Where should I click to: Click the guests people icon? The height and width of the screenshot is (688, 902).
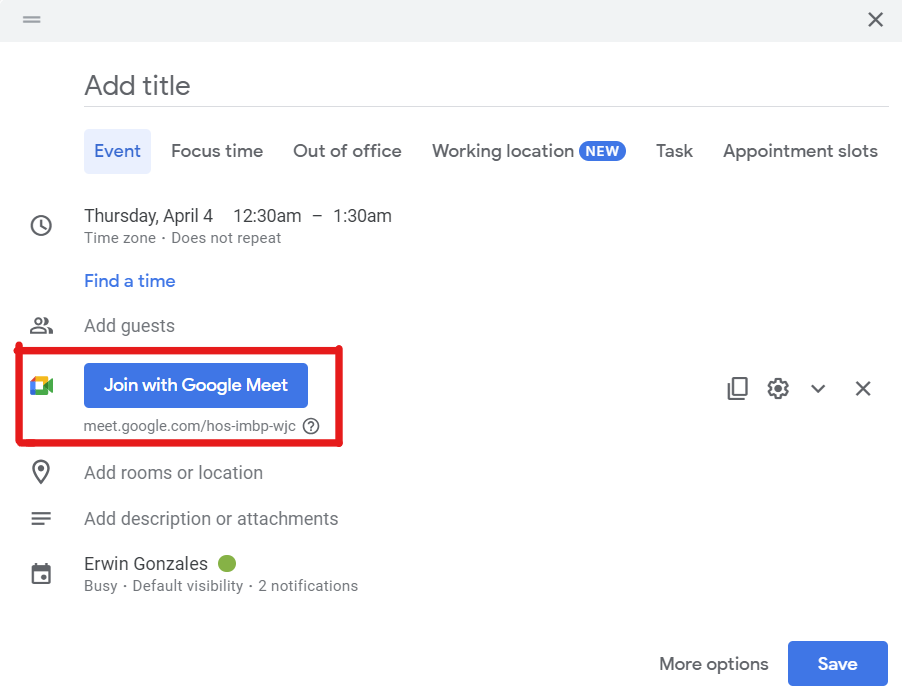pos(41,326)
